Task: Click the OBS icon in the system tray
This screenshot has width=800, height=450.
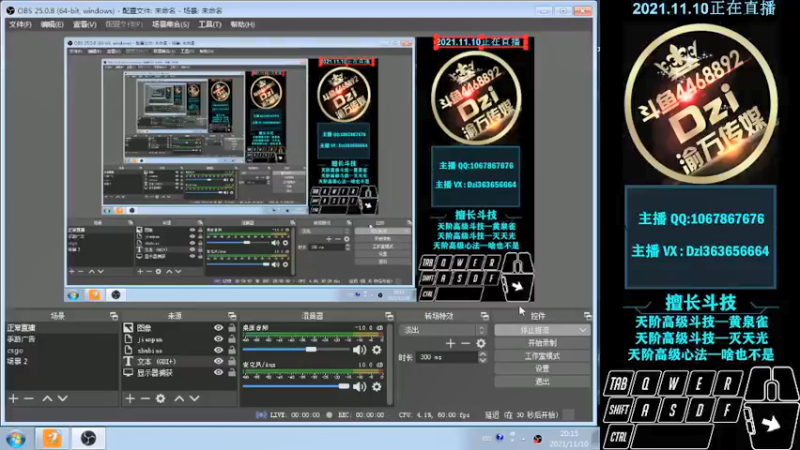Action: pos(537,439)
